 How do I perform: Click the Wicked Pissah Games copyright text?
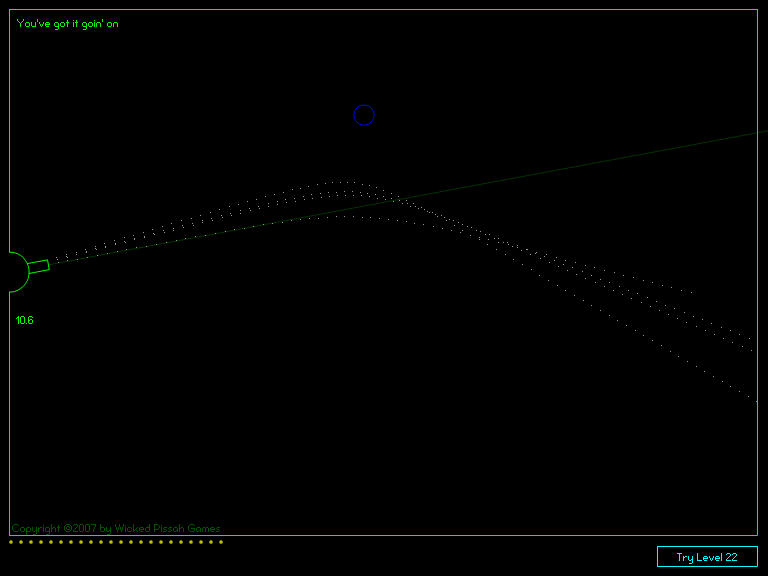tap(116, 528)
